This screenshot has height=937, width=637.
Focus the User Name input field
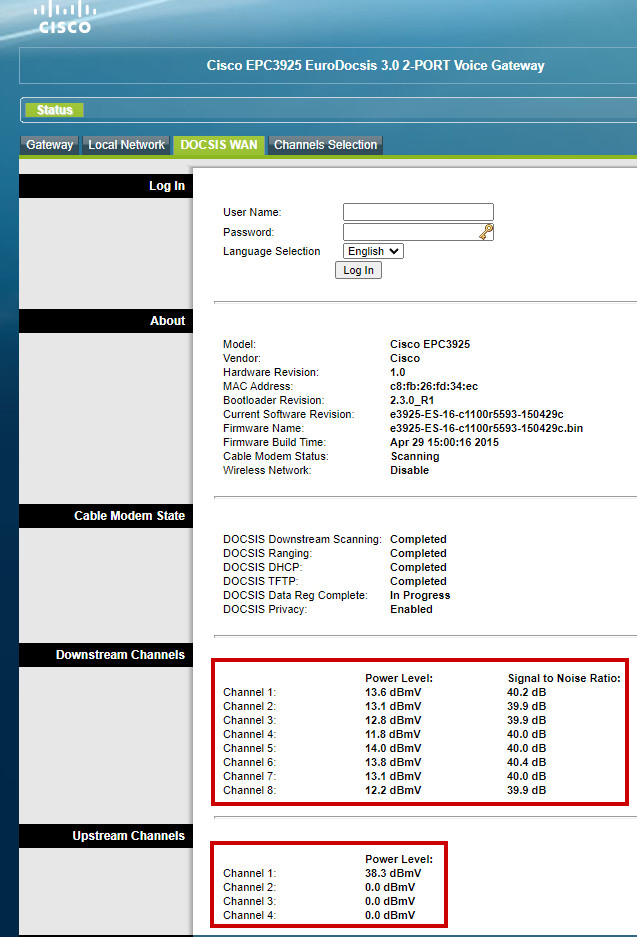[418, 212]
